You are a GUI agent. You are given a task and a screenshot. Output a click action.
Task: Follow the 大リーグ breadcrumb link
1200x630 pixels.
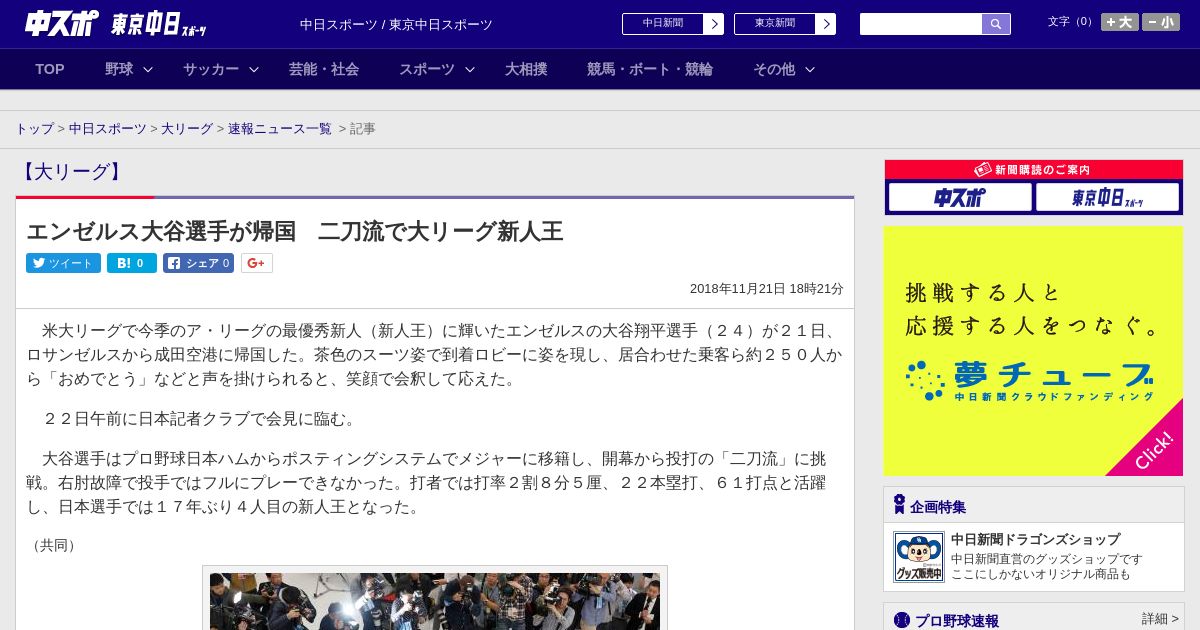(x=187, y=129)
